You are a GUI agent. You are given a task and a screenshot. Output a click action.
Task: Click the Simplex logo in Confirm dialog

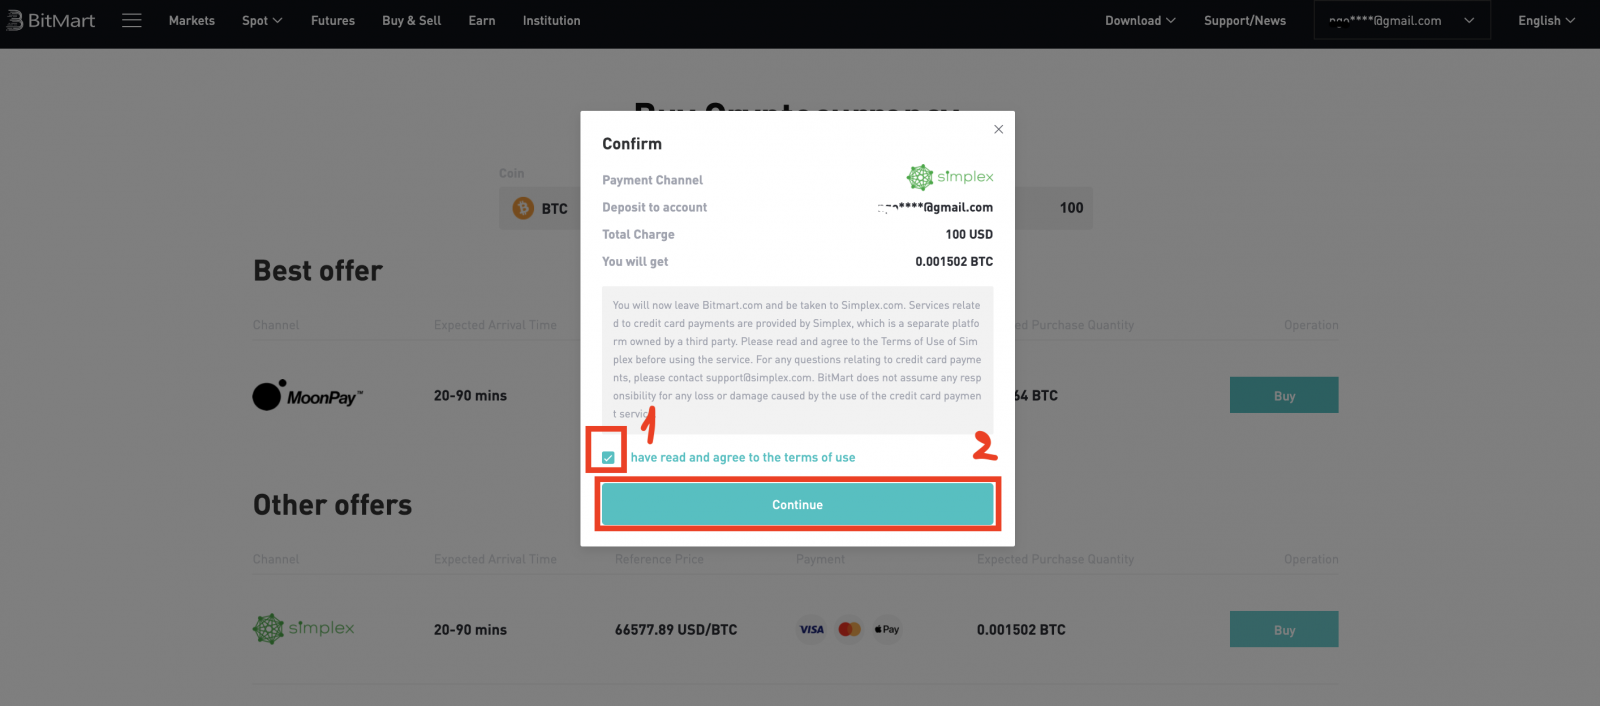click(x=949, y=177)
